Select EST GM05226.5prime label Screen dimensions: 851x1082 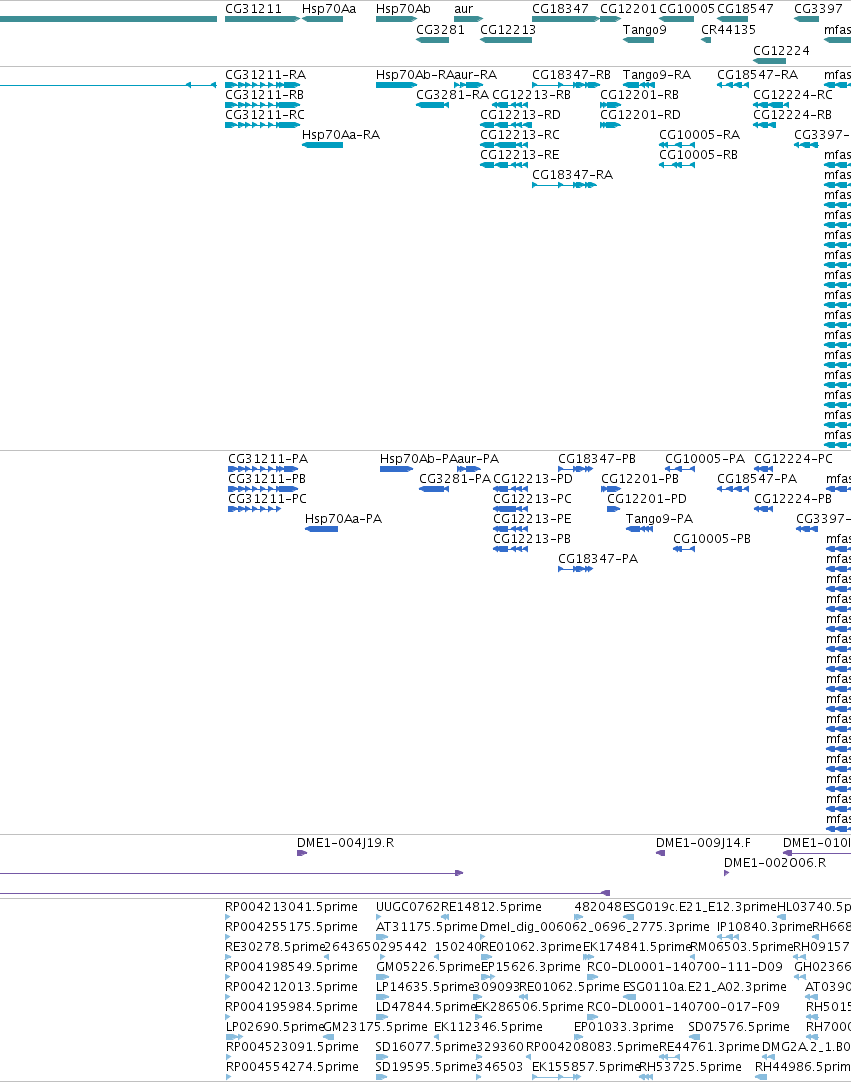tap(428, 967)
